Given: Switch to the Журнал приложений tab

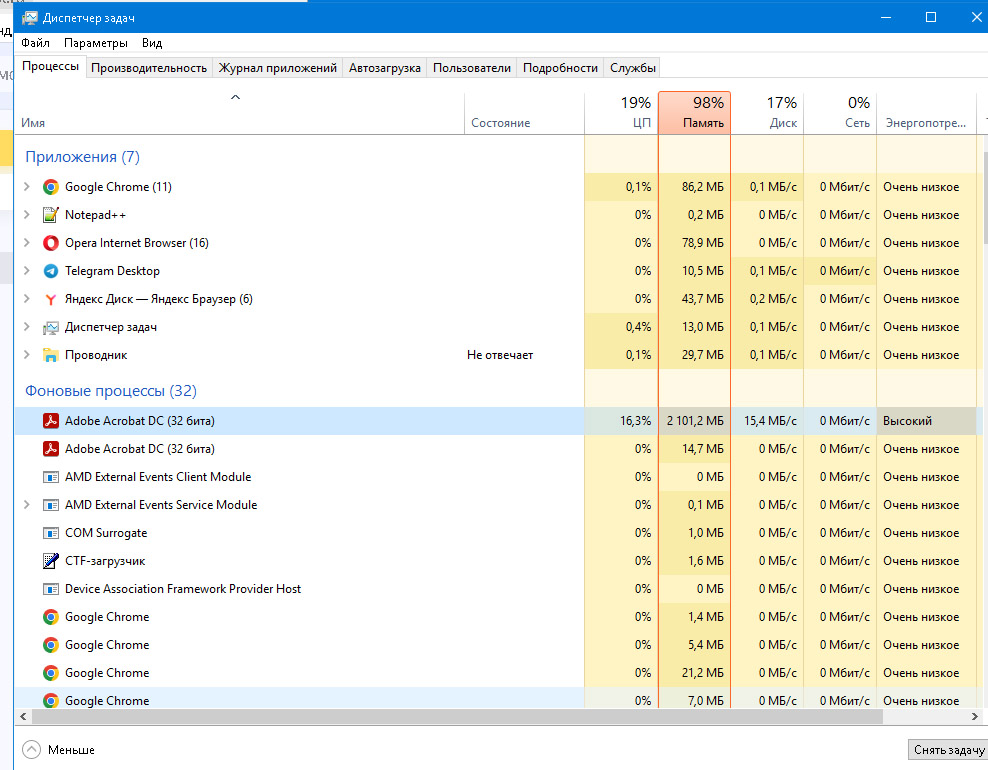Looking at the screenshot, I should (x=278, y=67).
